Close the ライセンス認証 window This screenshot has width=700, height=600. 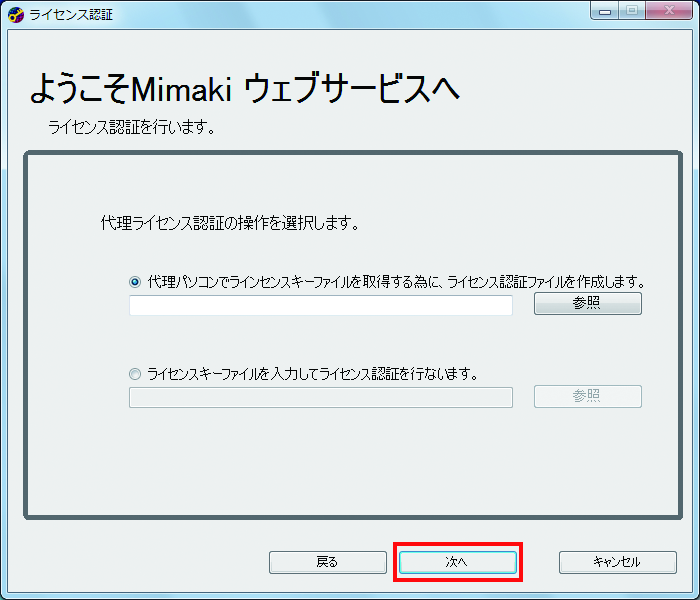click(668, 11)
